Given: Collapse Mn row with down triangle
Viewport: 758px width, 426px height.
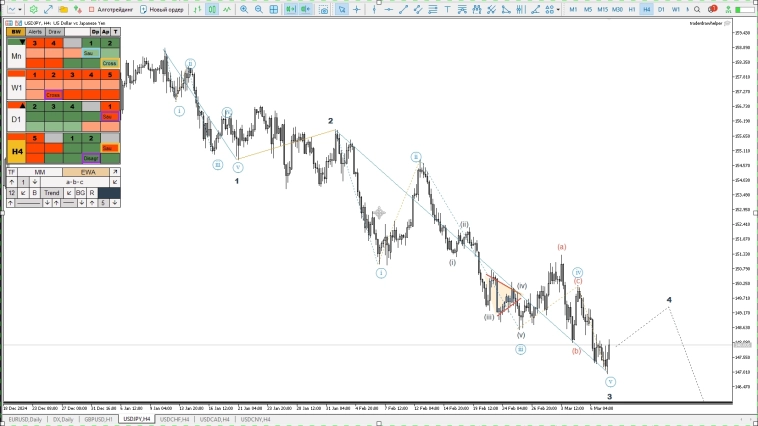Looking at the screenshot, I should [x=22, y=42].
